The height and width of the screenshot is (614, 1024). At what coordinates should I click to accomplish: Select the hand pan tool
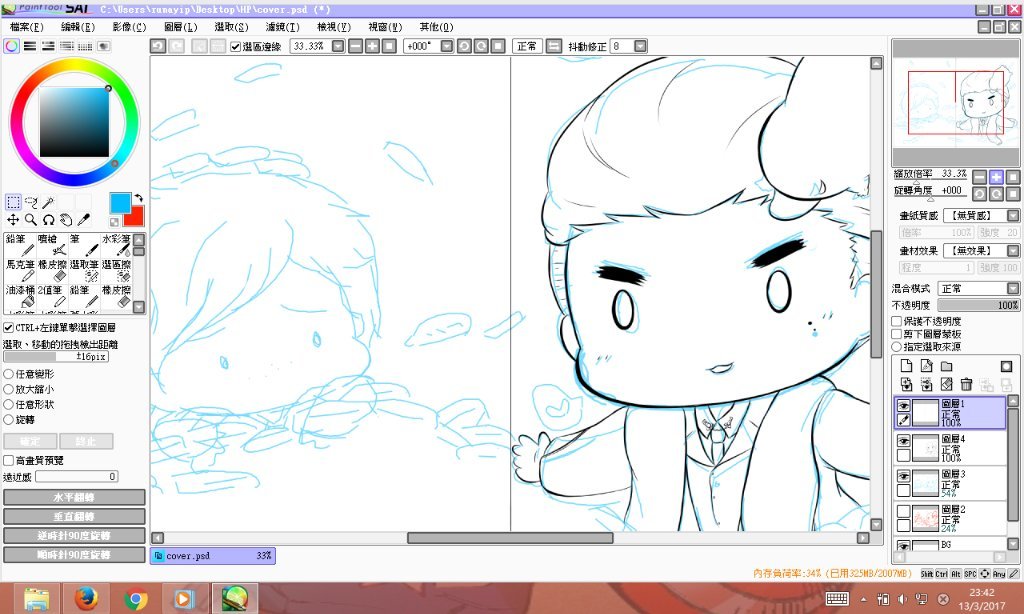(x=66, y=220)
